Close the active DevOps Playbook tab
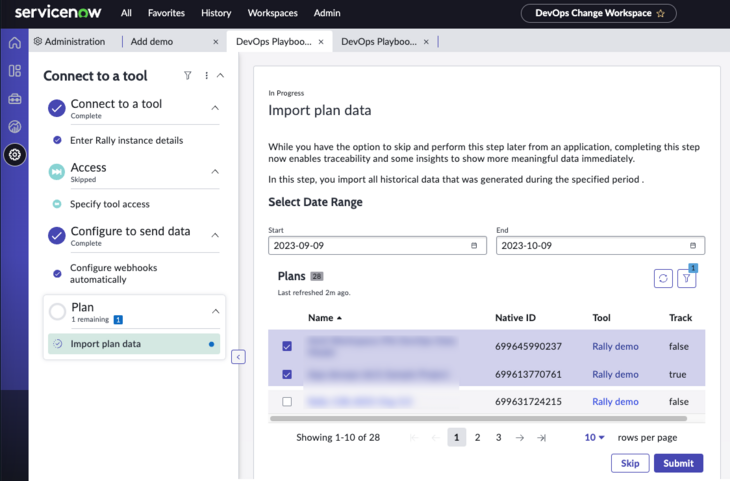The height and width of the screenshot is (481, 730). [321, 42]
